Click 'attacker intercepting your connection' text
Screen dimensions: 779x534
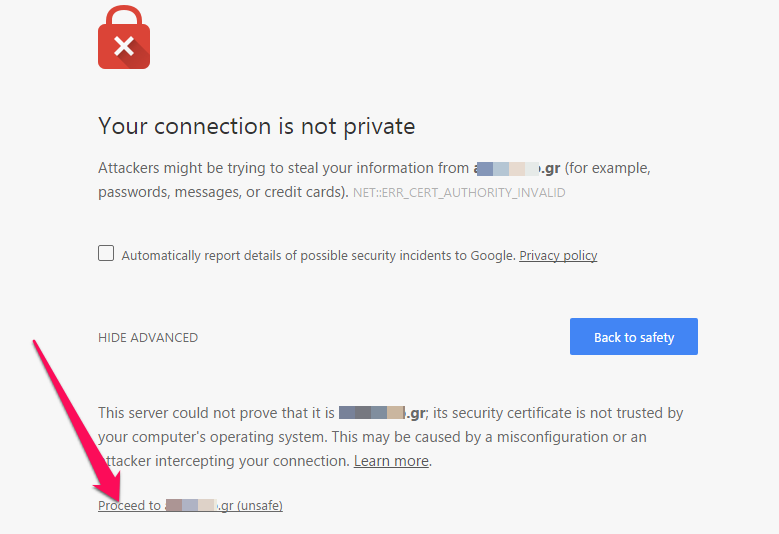224,461
